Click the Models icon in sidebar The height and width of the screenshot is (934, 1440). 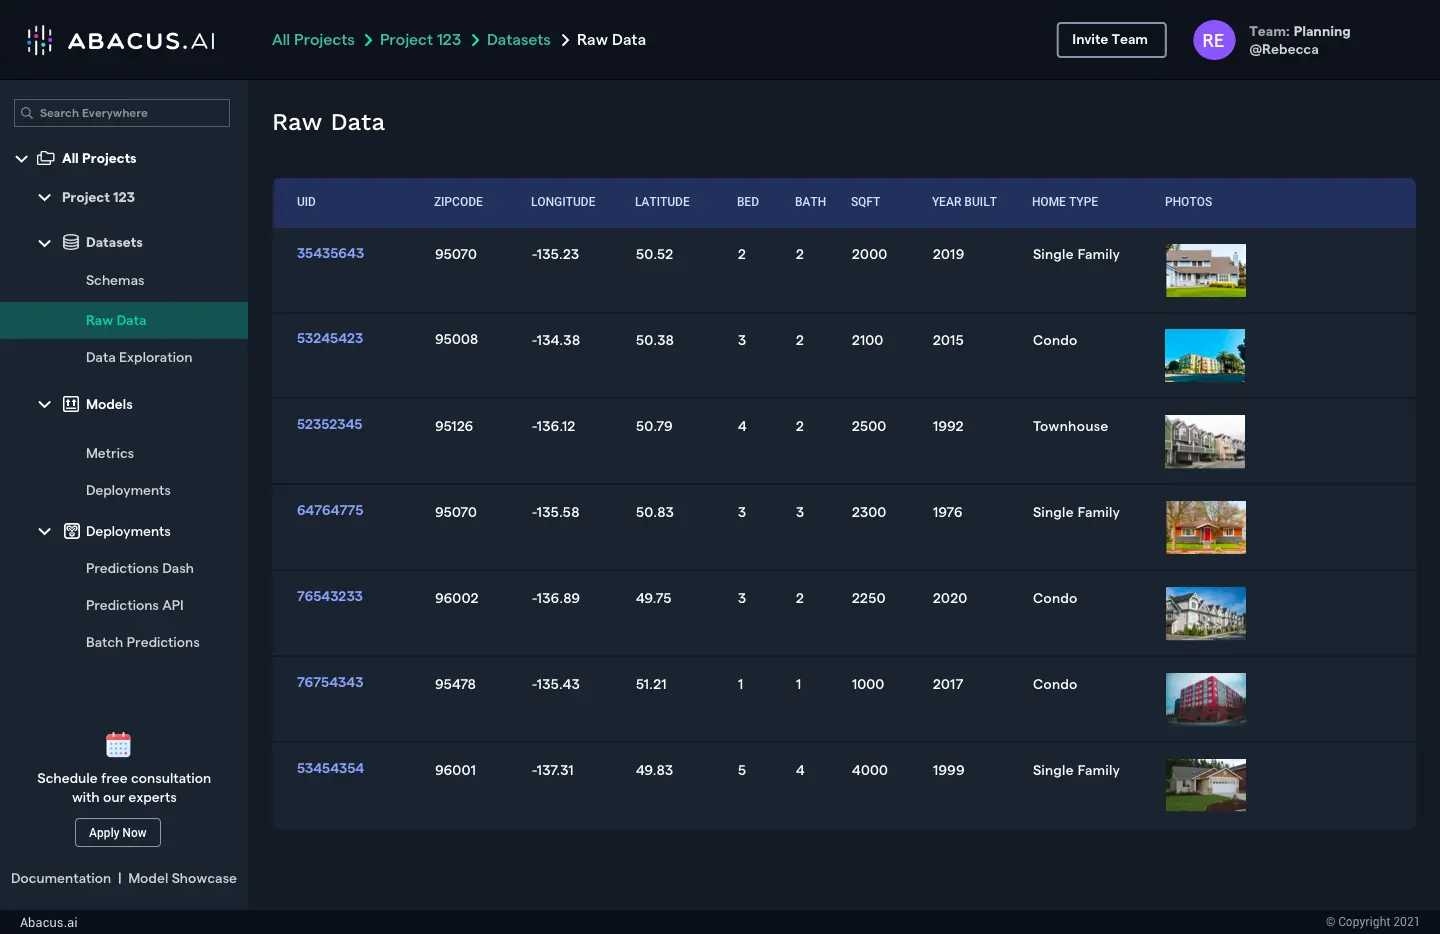coord(71,404)
